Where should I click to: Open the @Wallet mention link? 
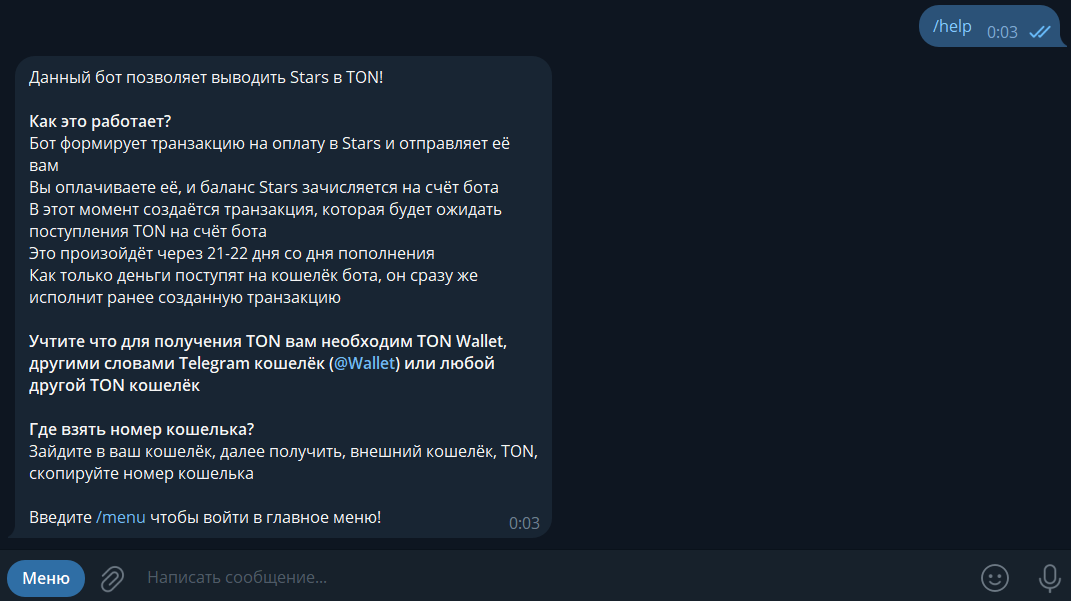click(364, 363)
